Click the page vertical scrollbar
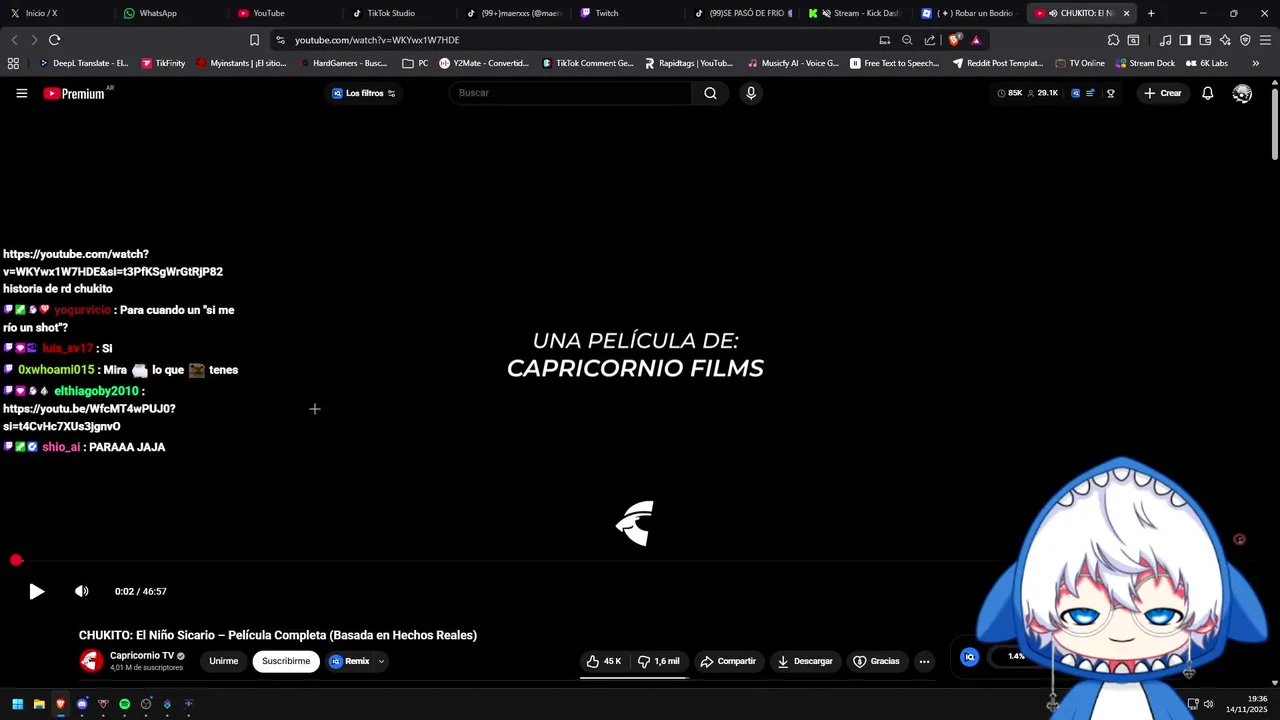 click(x=1275, y=125)
